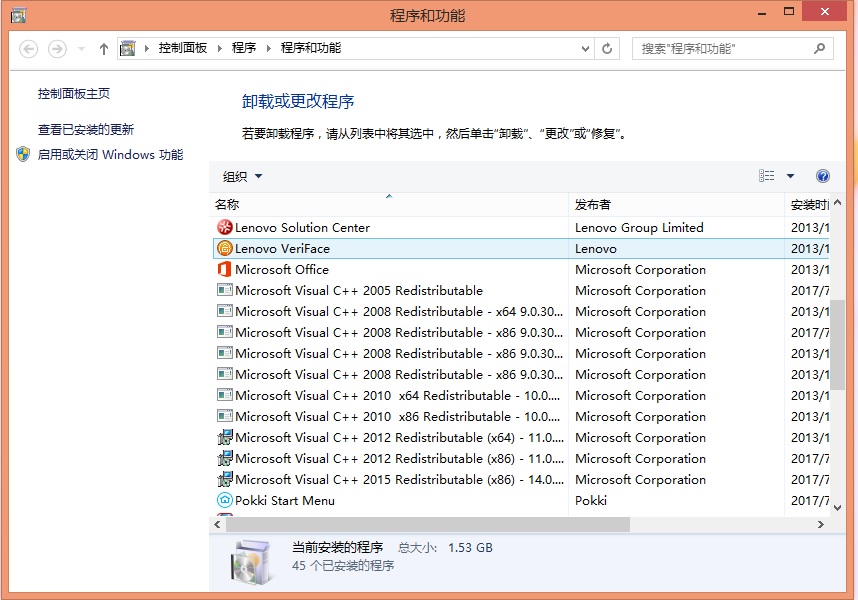Click the Pokki publisher cell
This screenshot has height=600, width=858.
click(x=591, y=500)
